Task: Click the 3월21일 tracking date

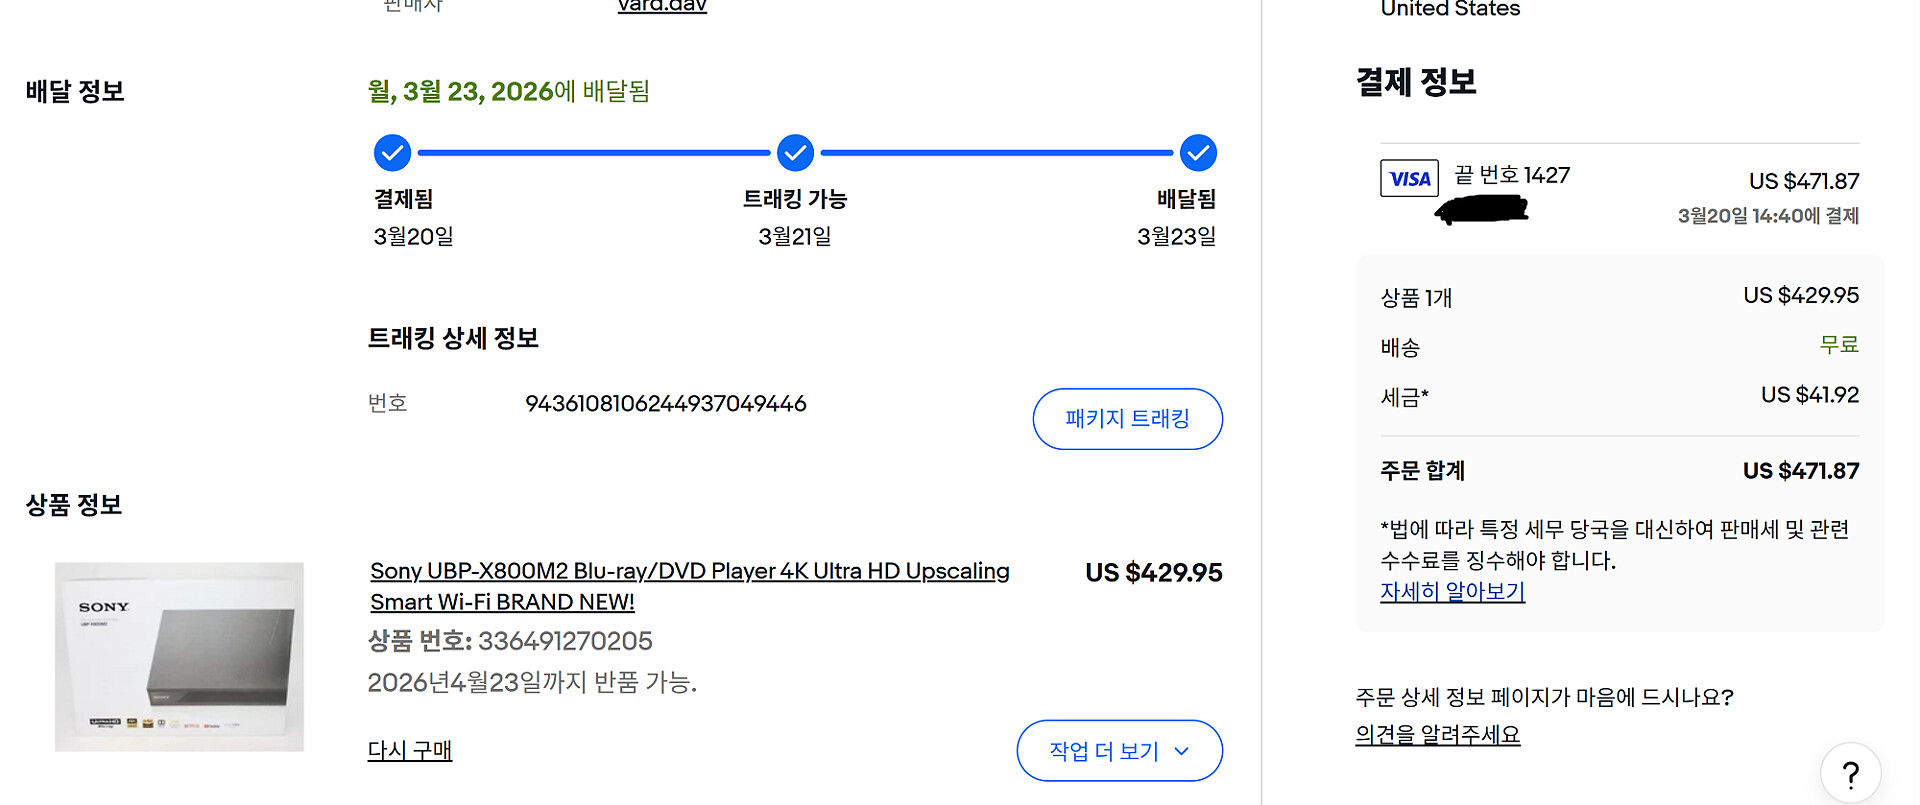Action: pos(795,237)
